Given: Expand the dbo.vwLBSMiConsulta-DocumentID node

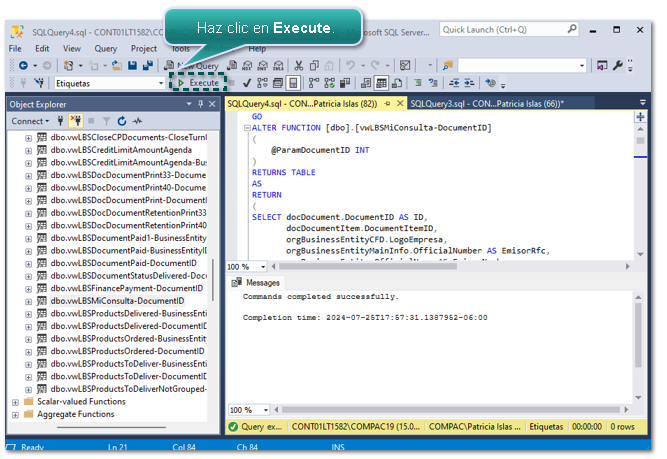Looking at the screenshot, I should tap(28, 302).
